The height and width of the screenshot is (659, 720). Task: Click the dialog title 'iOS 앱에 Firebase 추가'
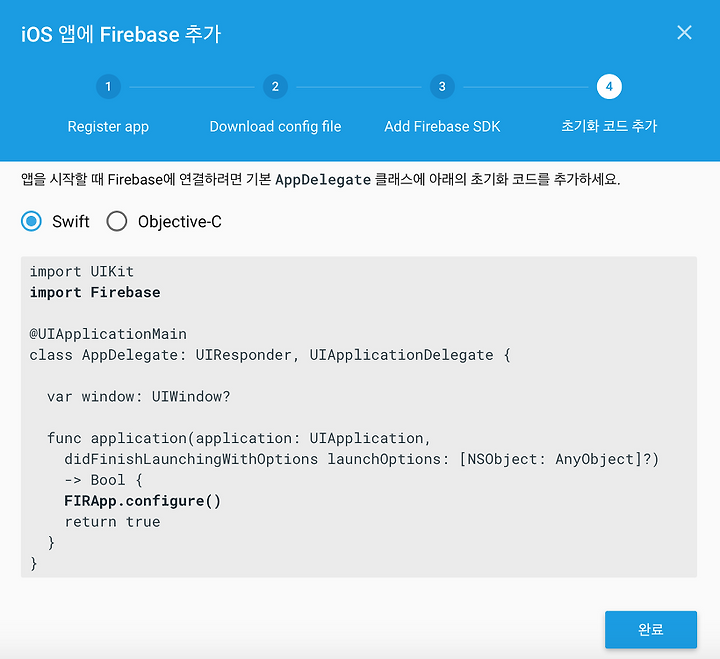[x=121, y=34]
